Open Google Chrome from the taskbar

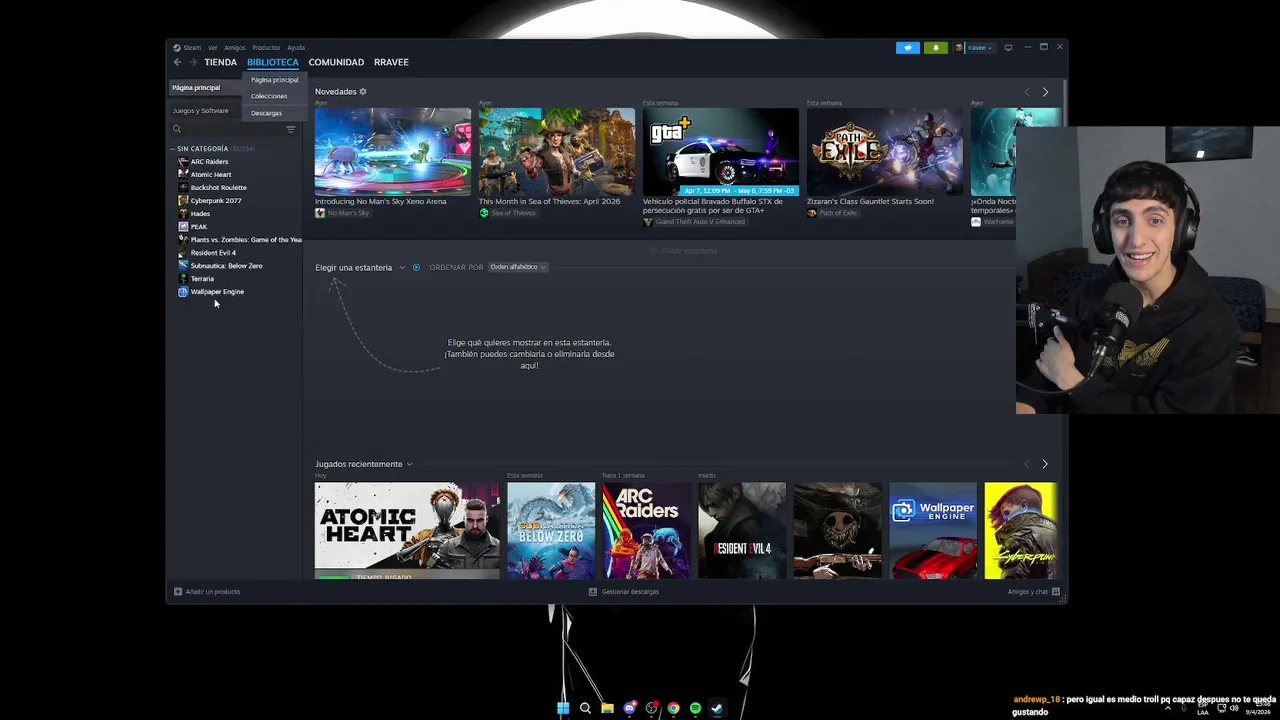click(673, 708)
